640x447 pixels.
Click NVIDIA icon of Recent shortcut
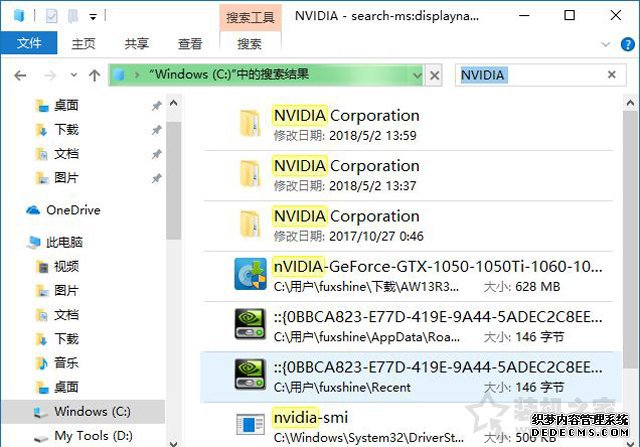point(250,374)
